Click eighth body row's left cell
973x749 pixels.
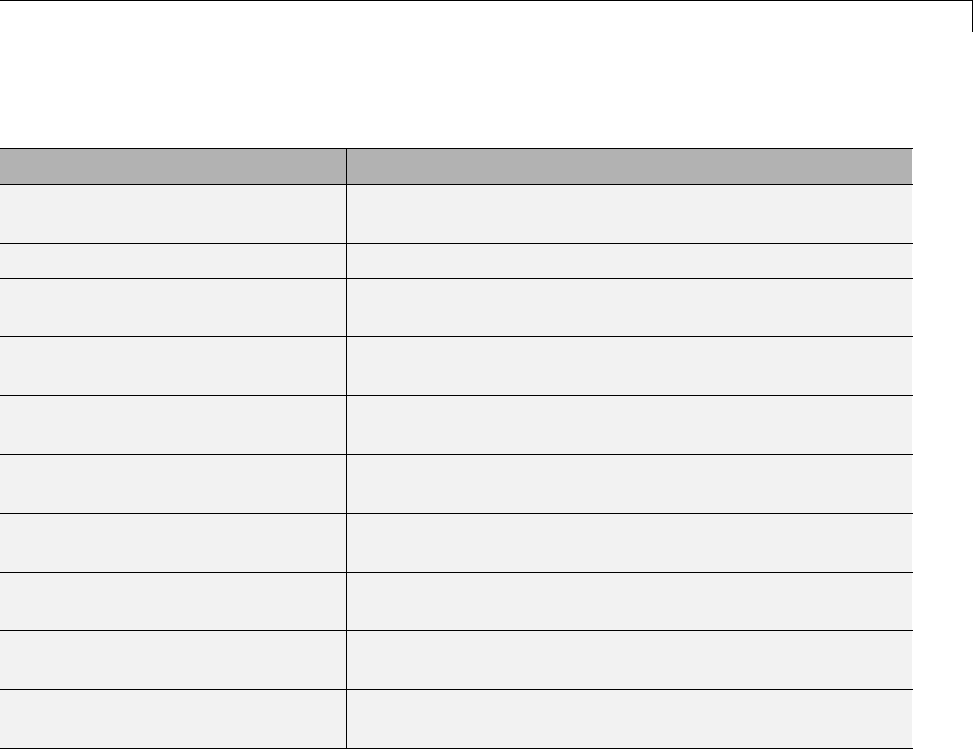click(172, 600)
